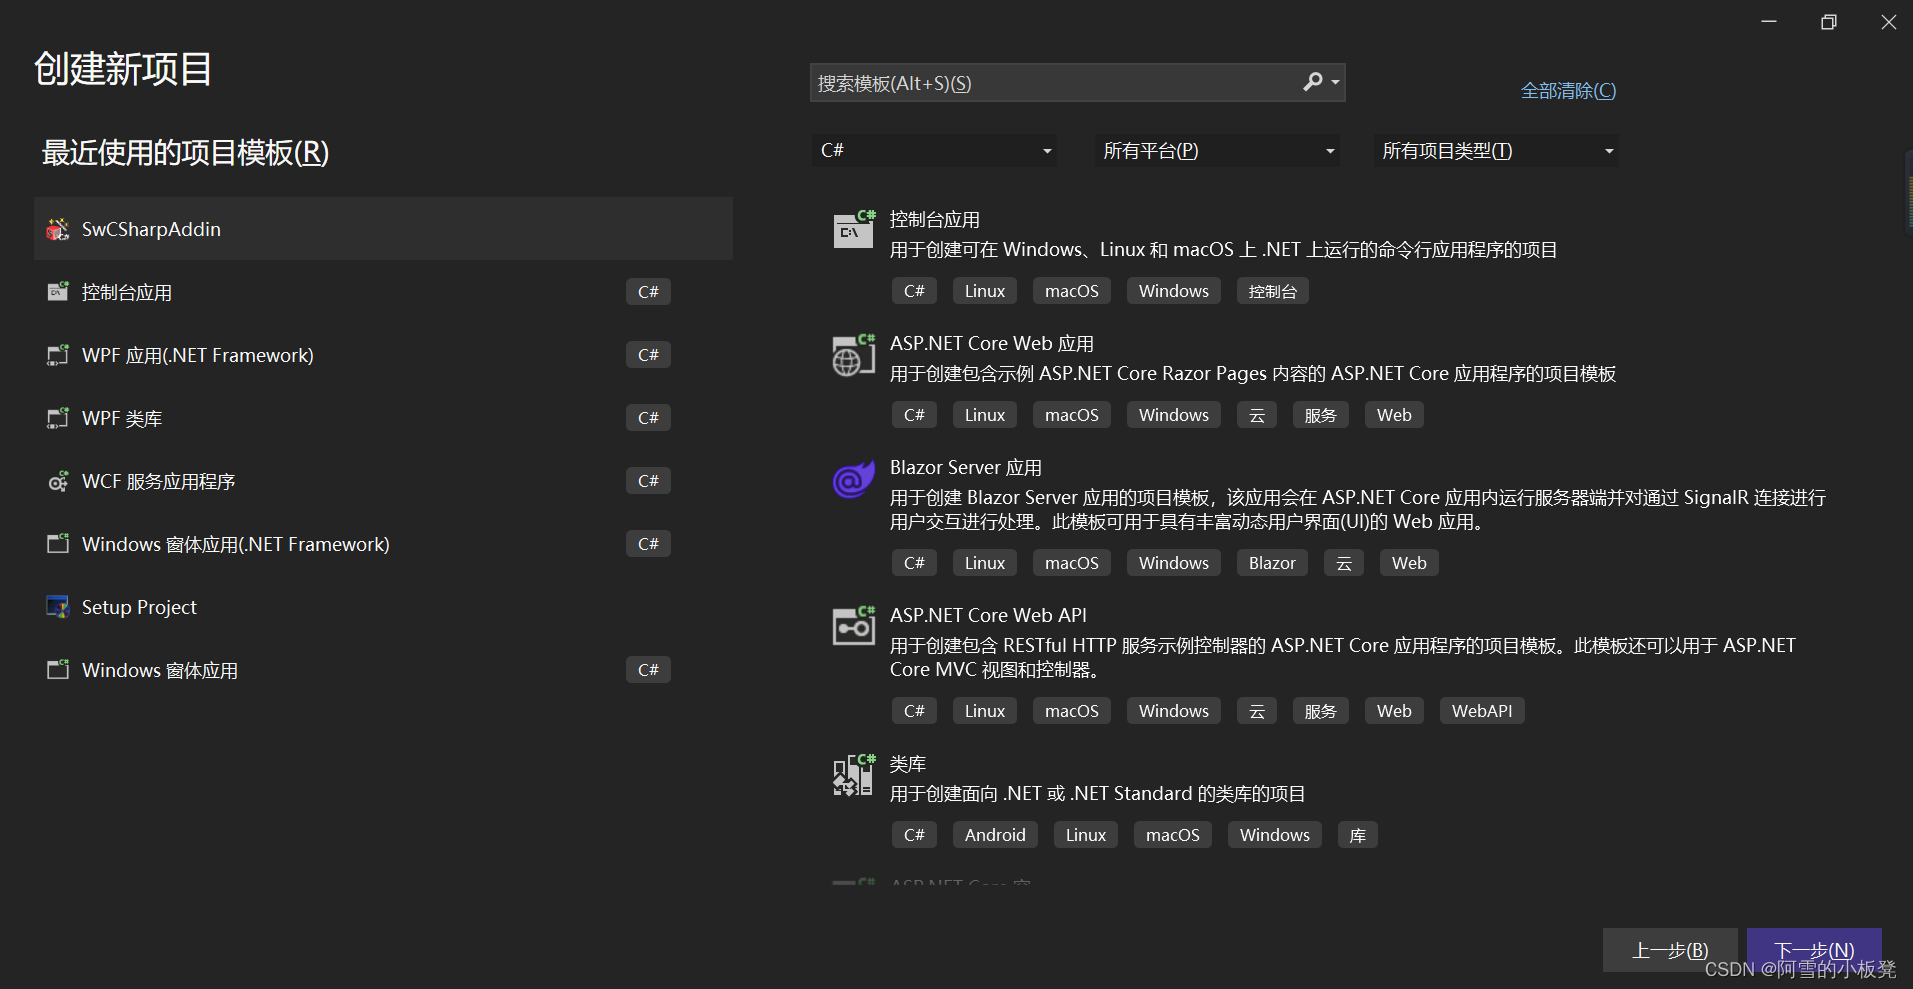Click the Web tag under ASP.NET Core Web 应用
Viewport: 1913px width, 989px height.
tap(1394, 415)
